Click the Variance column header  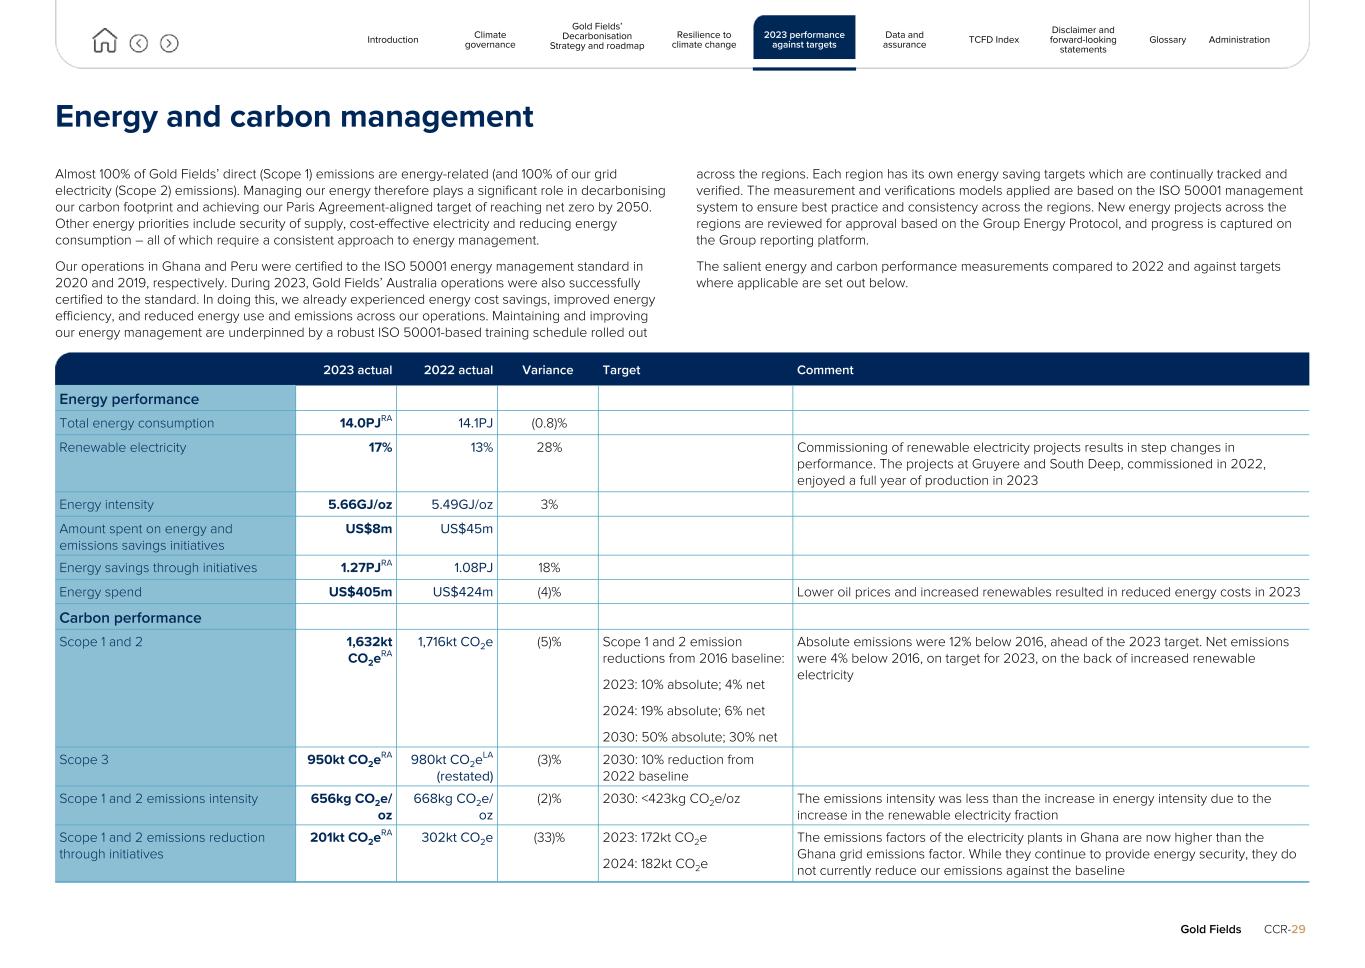(x=547, y=370)
